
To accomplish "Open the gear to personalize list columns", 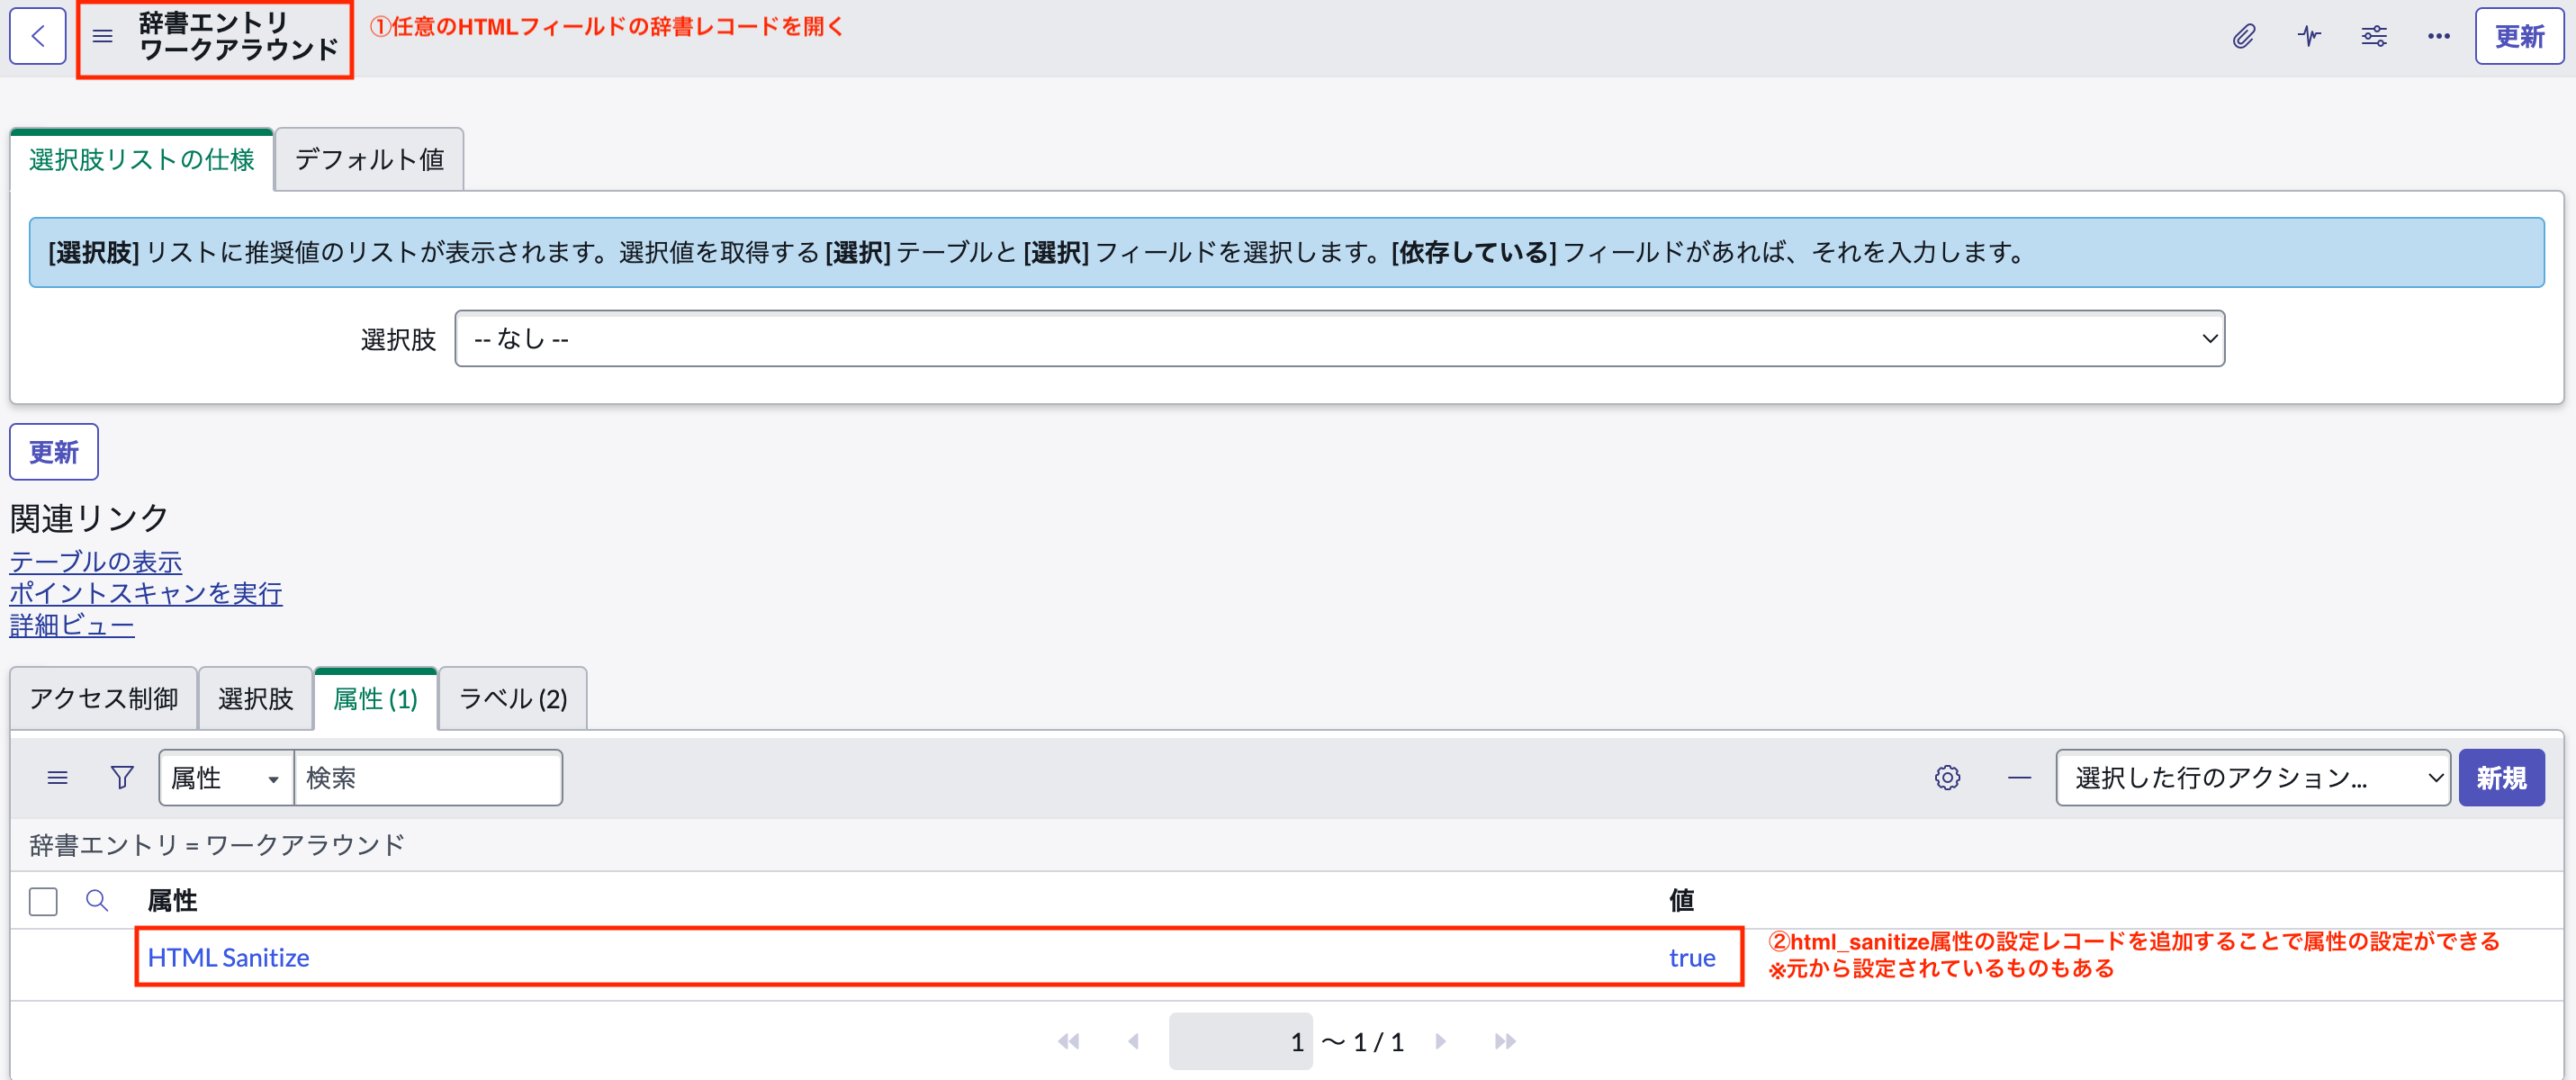I will coord(1948,777).
